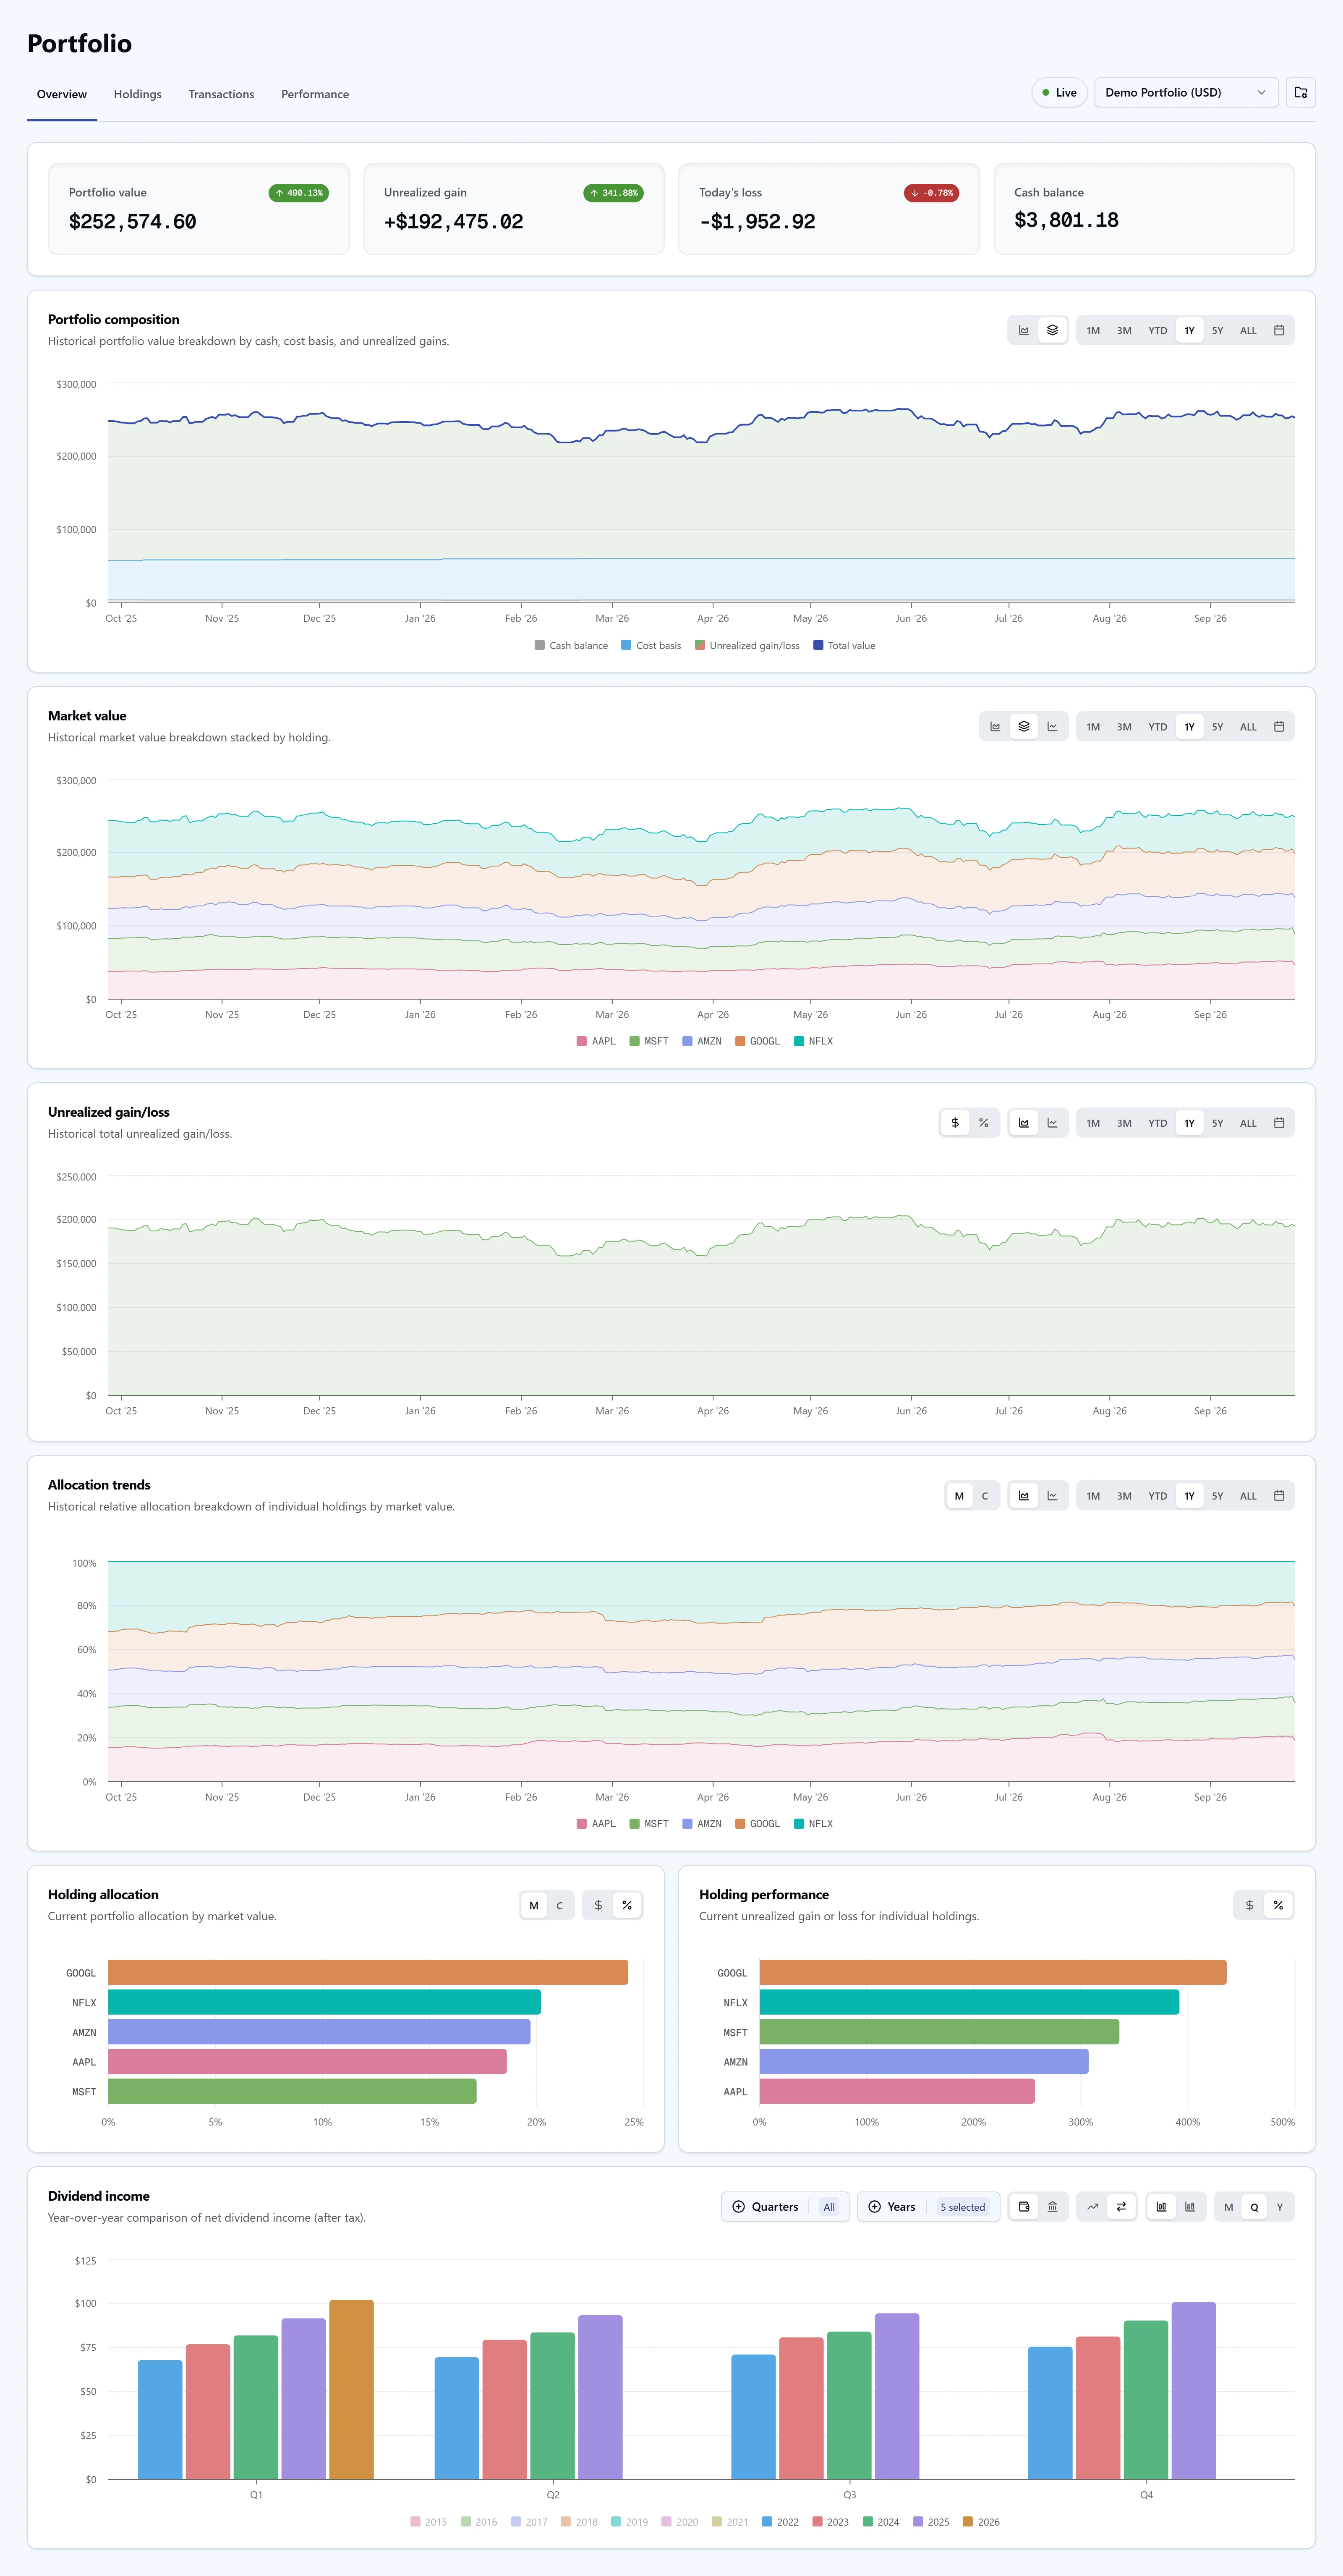Set Unrealized gain/loss range to 5Y
This screenshot has height=2576, width=1343.
pyautogui.click(x=1217, y=1123)
